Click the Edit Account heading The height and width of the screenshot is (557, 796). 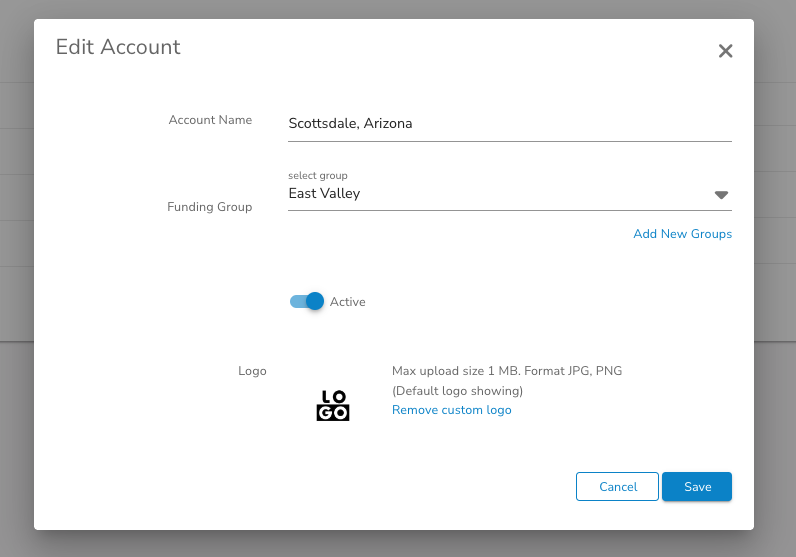point(118,47)
